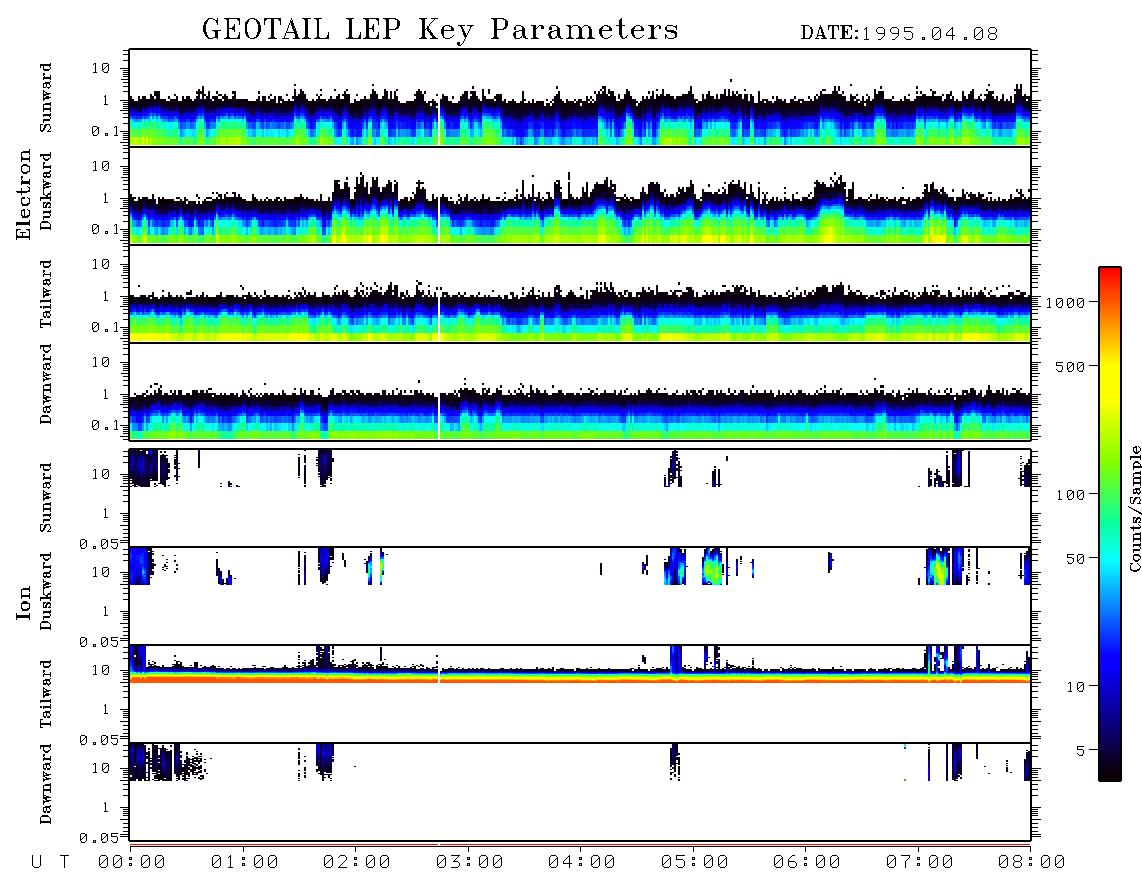Click the '05:00' time tick label
1142x880 pixels.
pyautogui.click(x=695, y=863)
